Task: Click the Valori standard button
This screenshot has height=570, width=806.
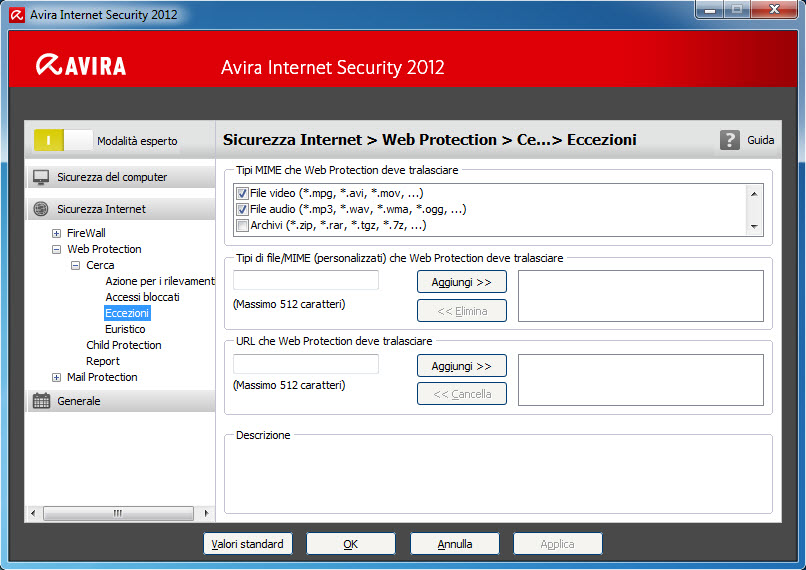Action: [x=248, y=544]
